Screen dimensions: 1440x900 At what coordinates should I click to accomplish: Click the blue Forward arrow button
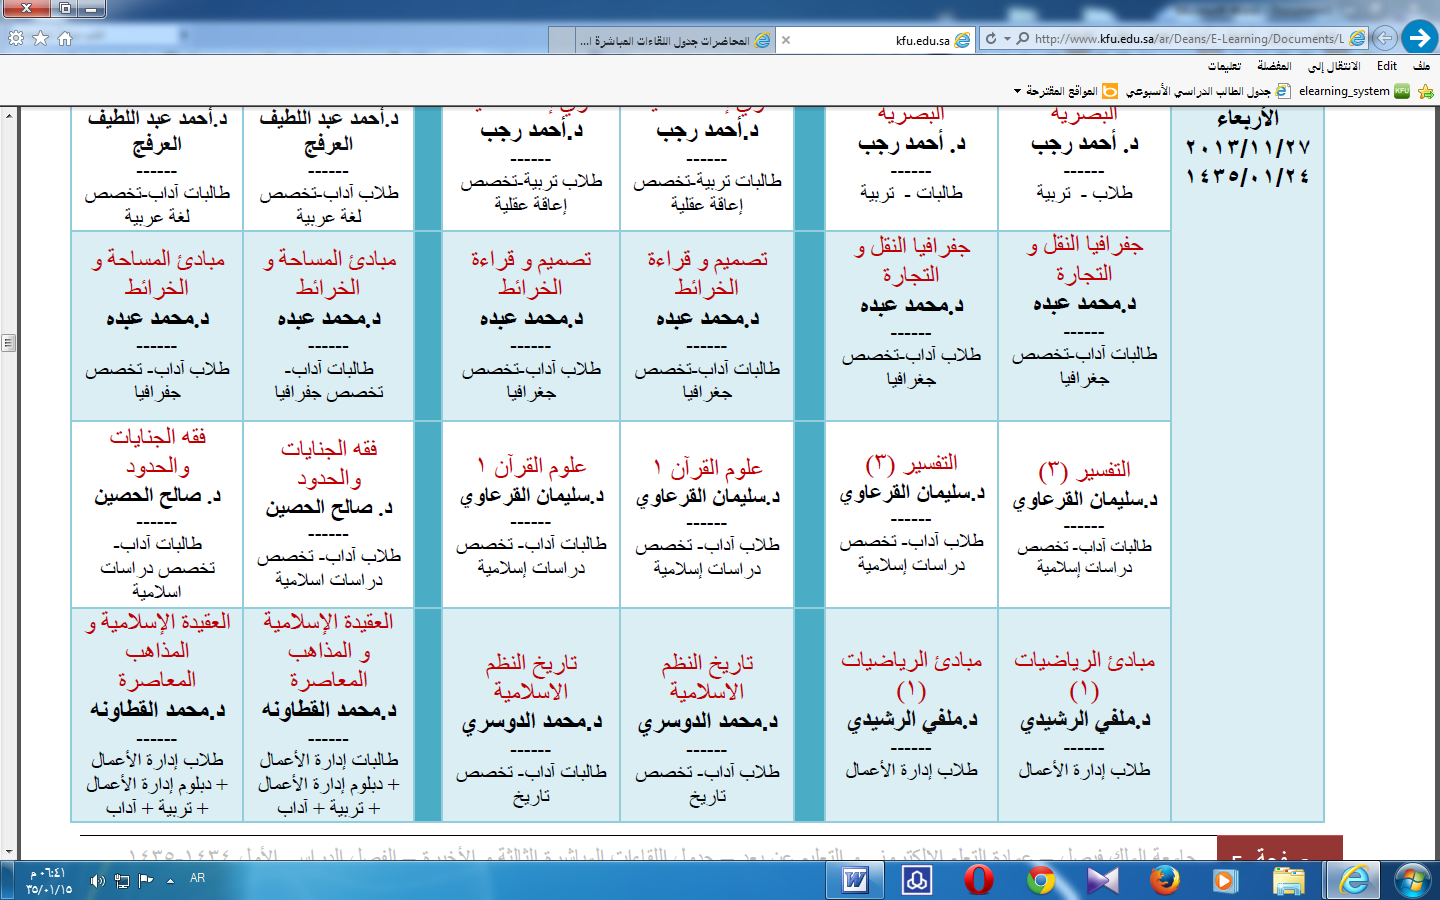point(1419,38)
